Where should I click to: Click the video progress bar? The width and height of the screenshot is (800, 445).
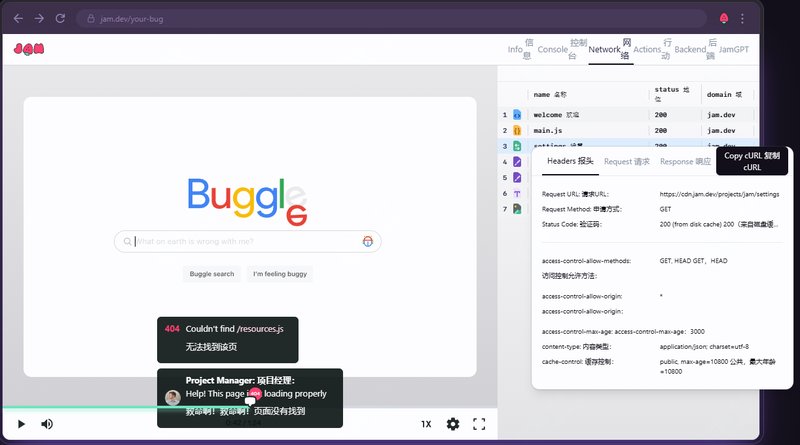[x=250, y=408]
